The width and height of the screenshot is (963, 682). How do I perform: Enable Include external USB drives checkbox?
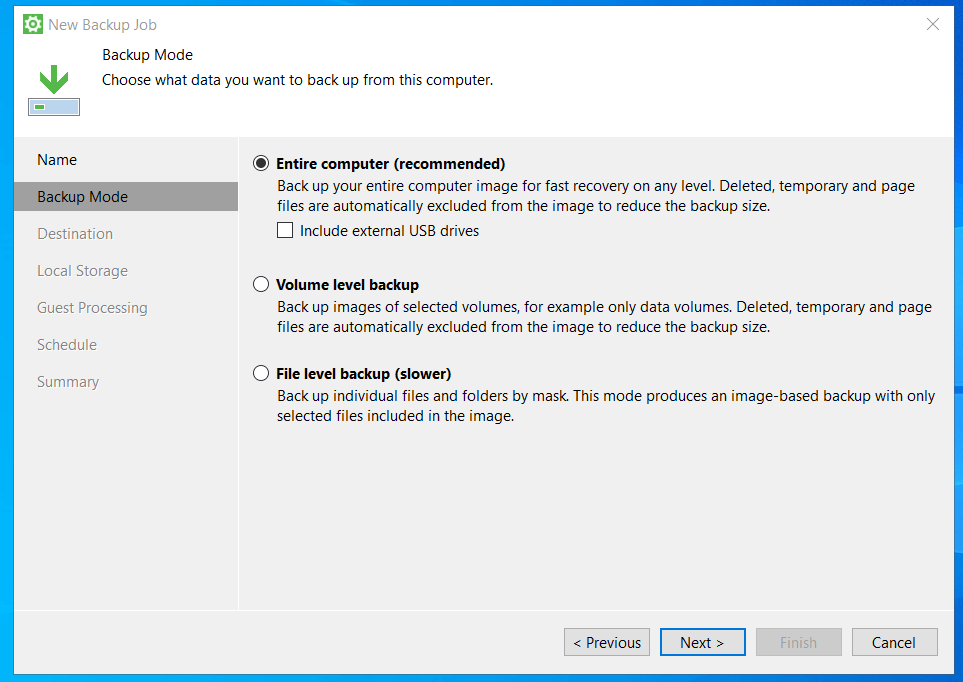285,231
